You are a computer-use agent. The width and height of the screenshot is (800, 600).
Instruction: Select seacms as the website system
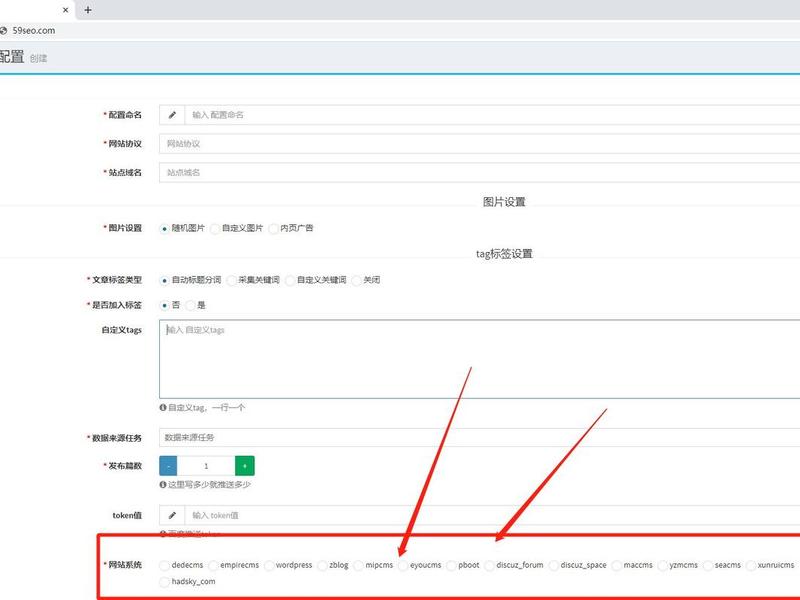click(x=708, y=565)
